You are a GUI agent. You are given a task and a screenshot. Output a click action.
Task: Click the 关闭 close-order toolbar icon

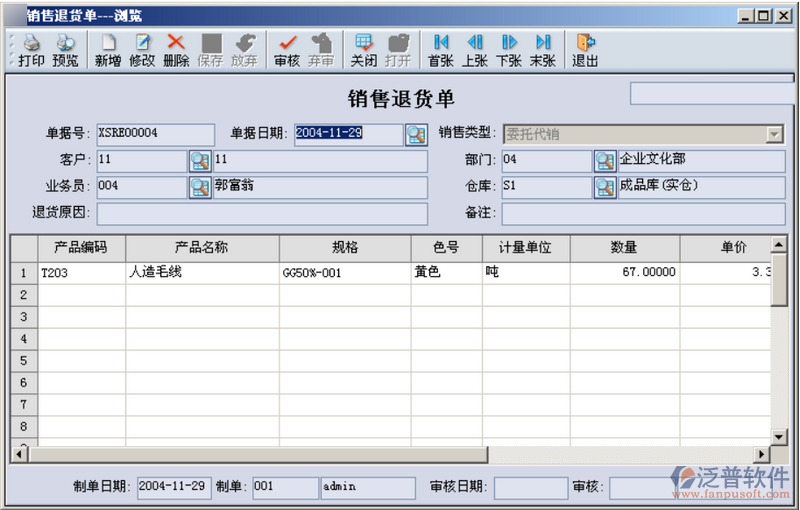pos(364,50)
